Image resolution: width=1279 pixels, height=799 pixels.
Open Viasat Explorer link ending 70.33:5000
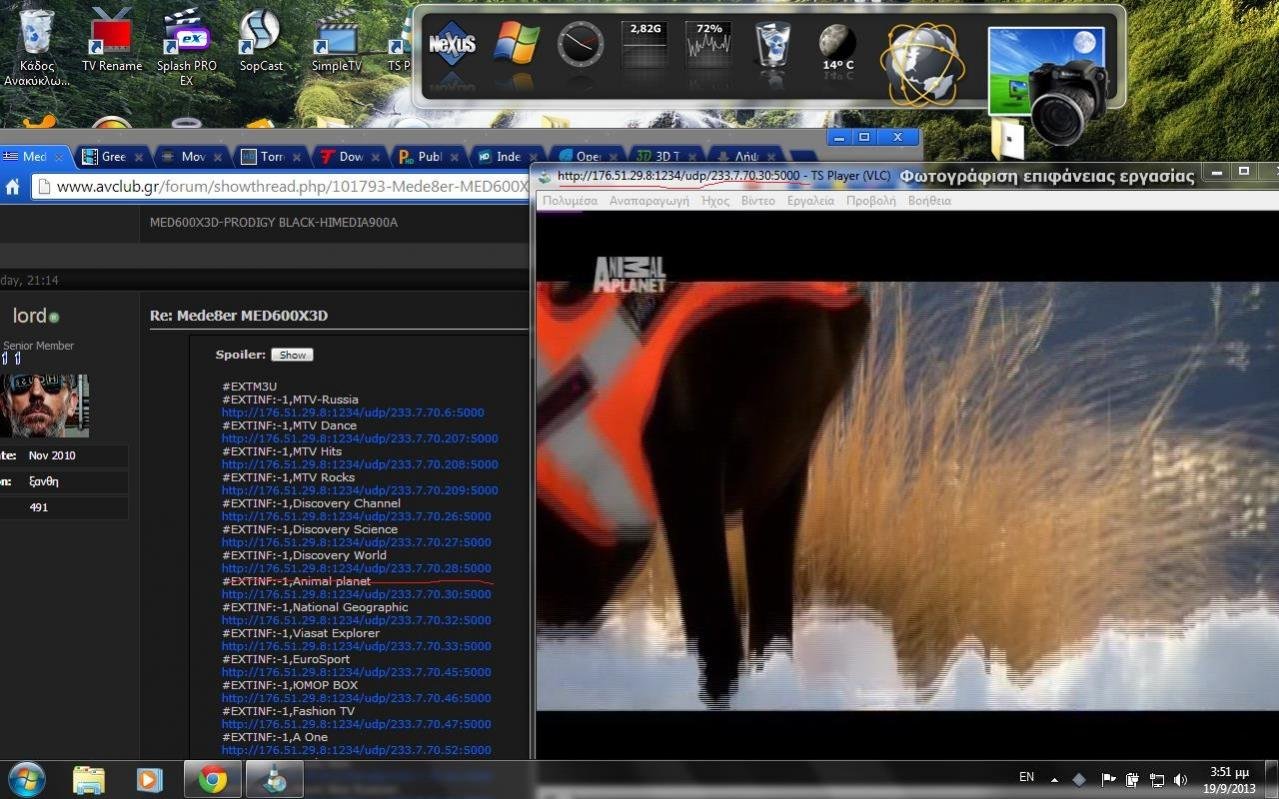tap(357, 646)
